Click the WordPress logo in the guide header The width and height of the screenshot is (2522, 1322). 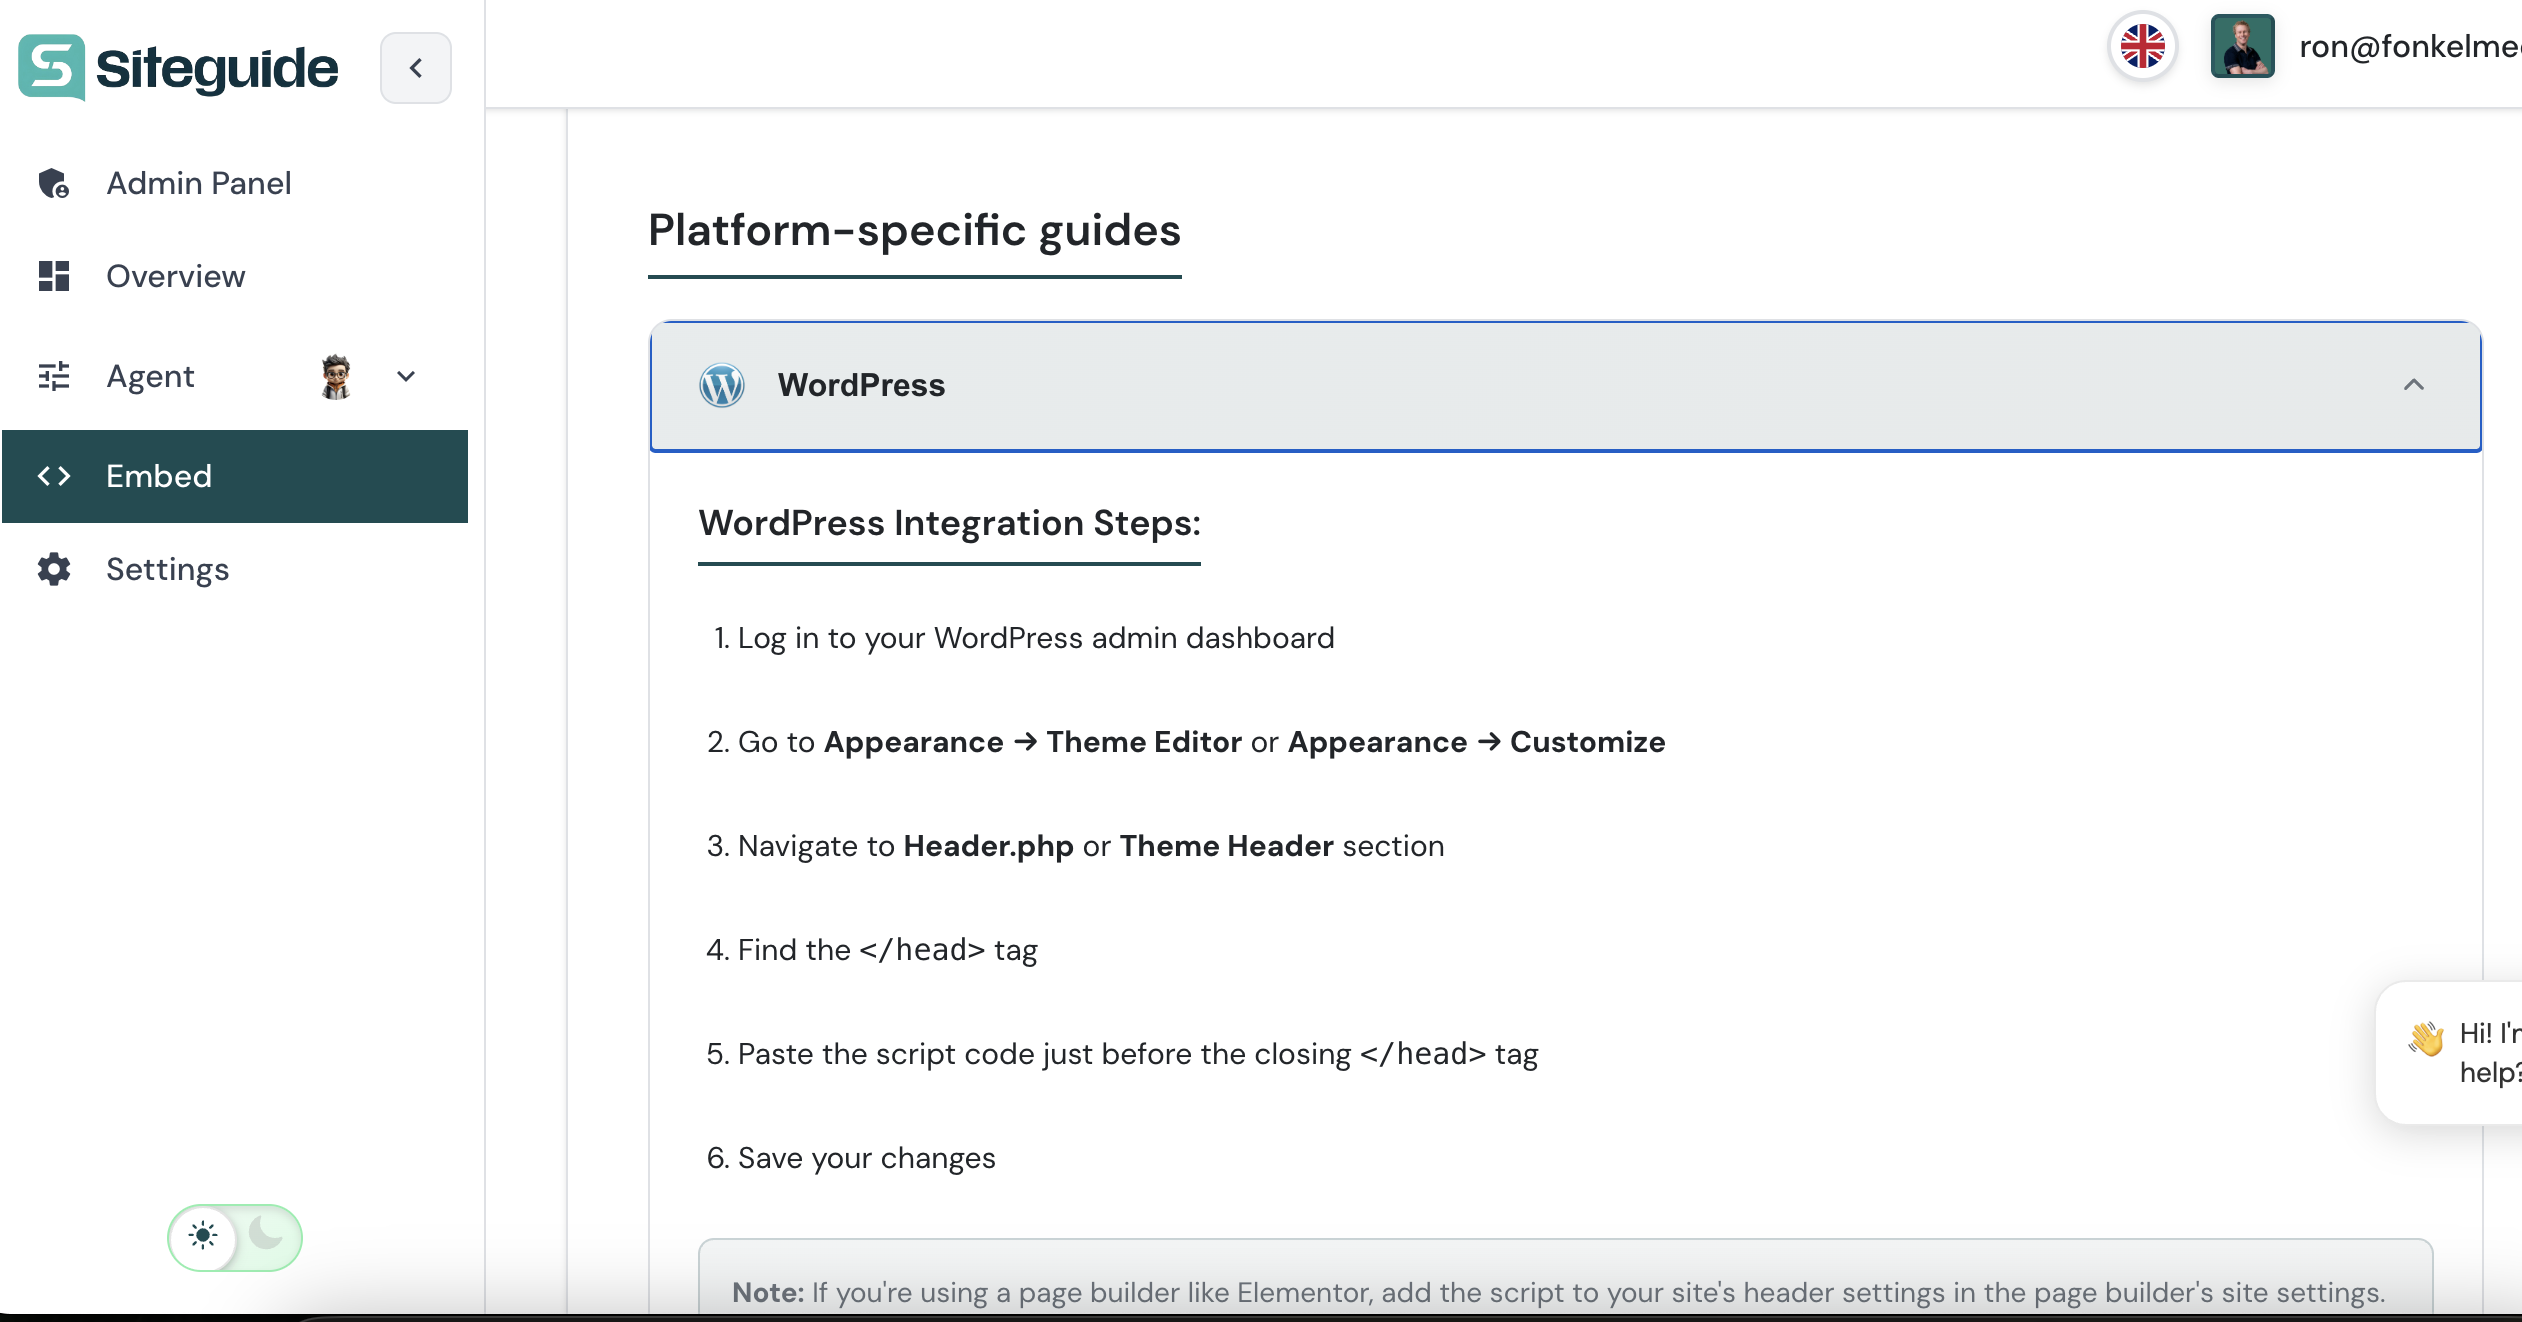(x=722, y=386)
